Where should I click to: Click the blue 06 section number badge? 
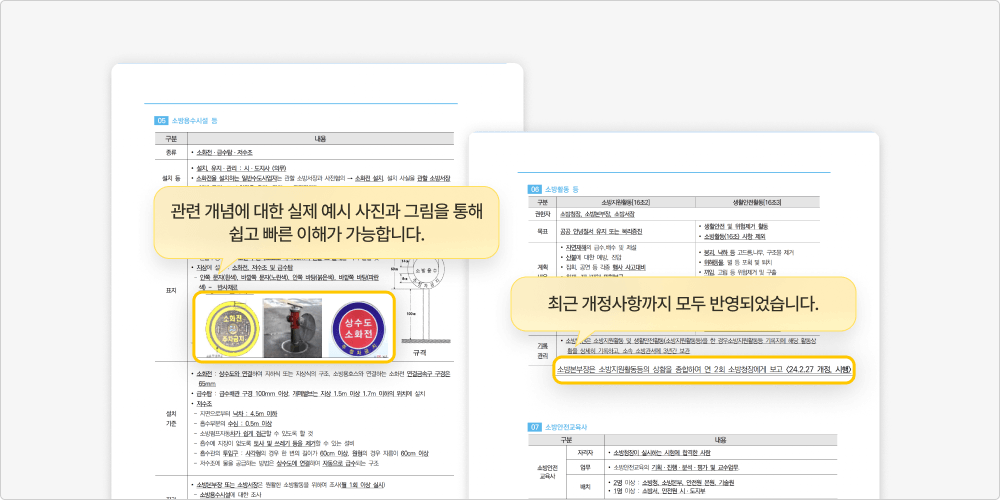coord(535,188)
